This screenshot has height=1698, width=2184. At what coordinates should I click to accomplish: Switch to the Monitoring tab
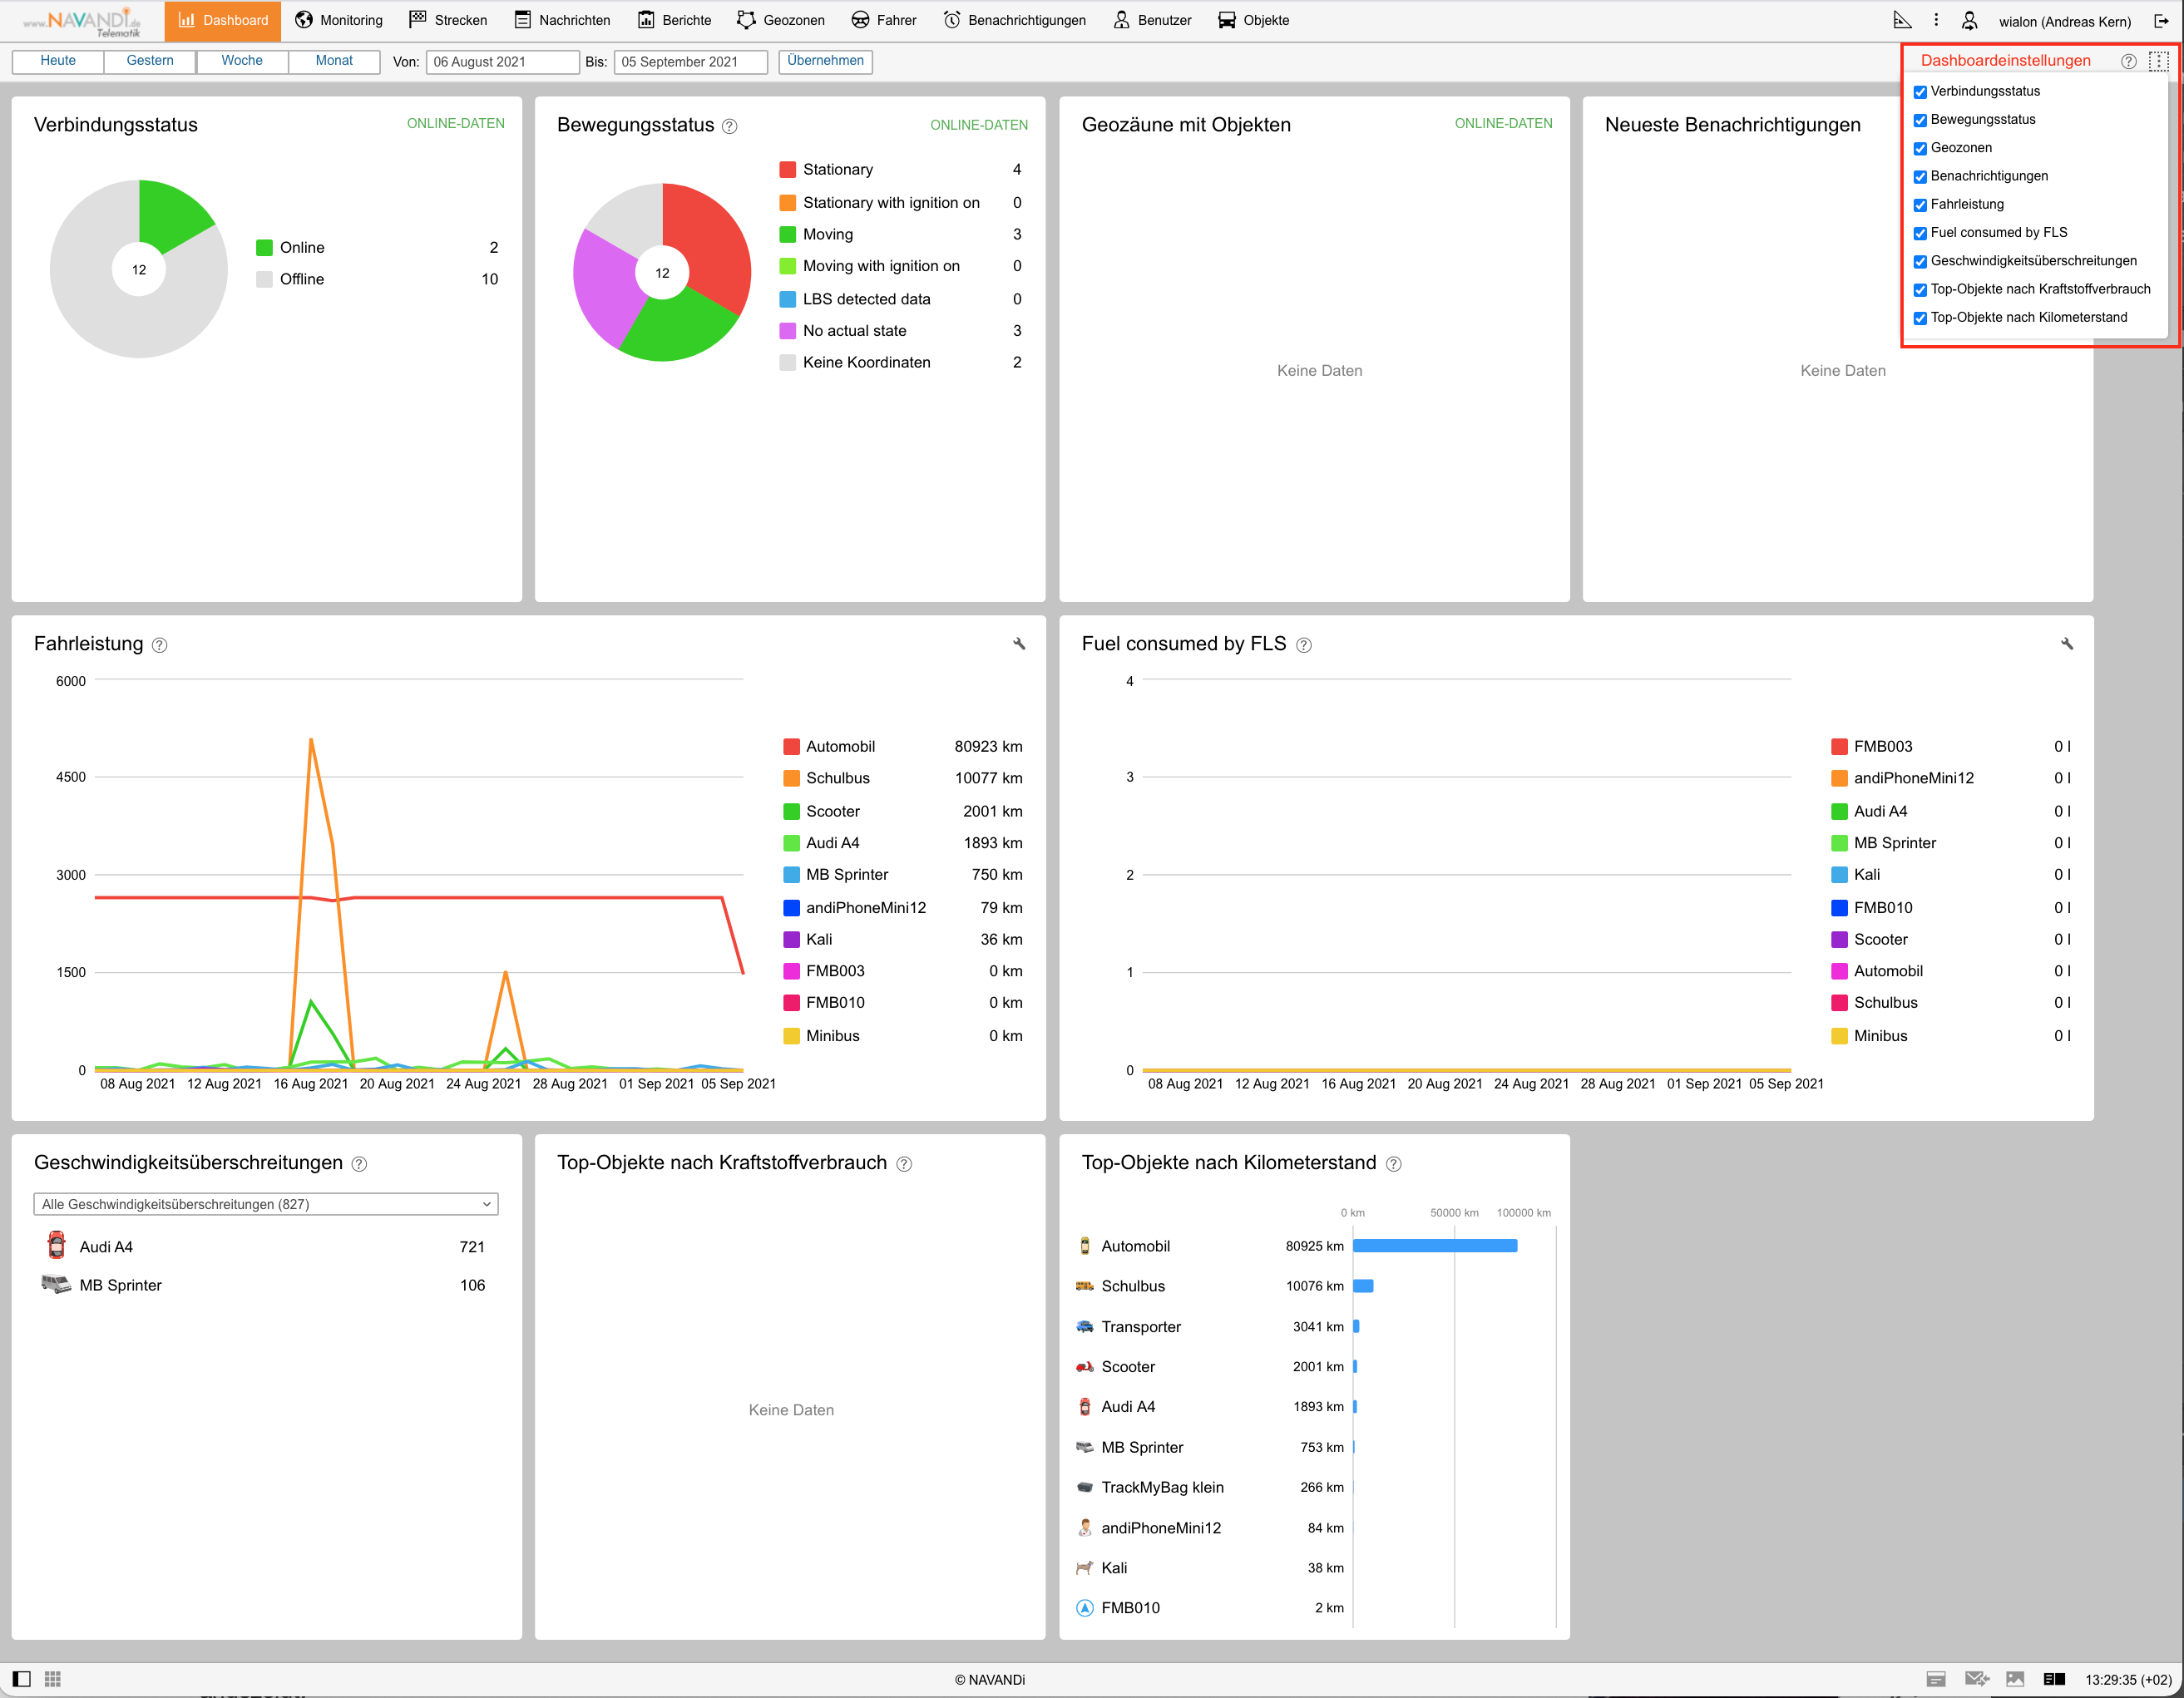pos(339,20)
